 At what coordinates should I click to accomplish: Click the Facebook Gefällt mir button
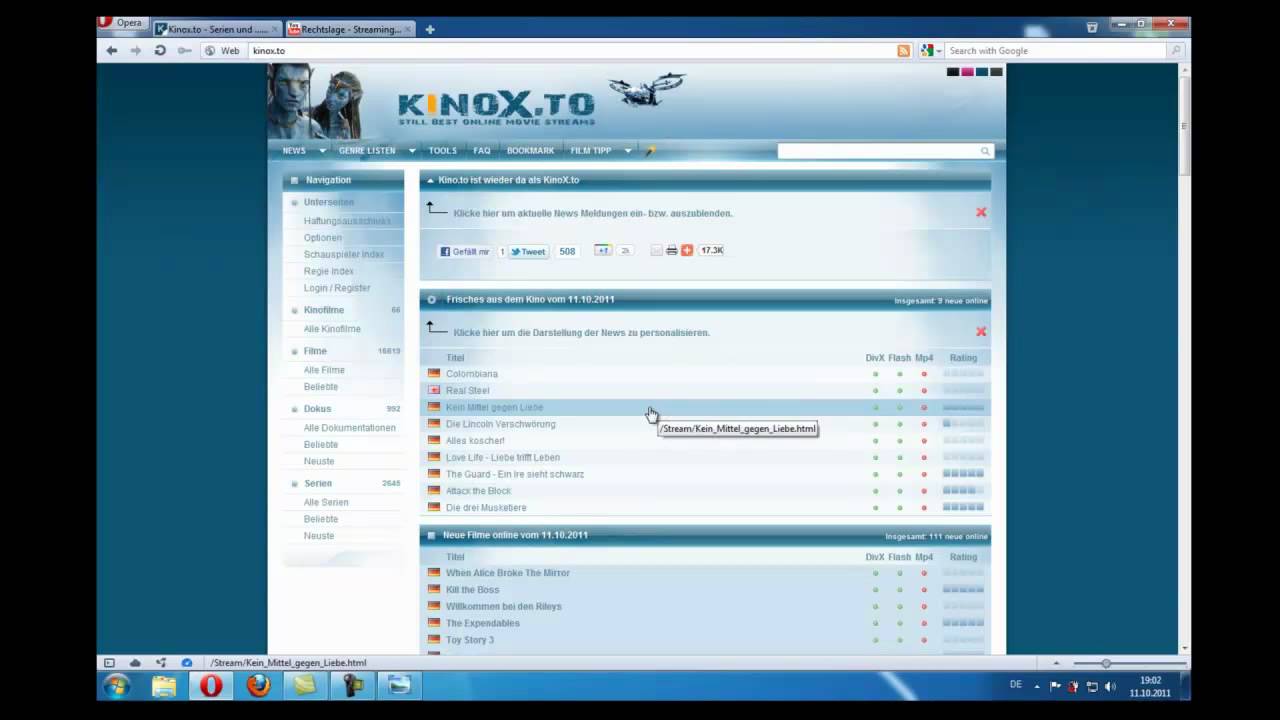465,251
